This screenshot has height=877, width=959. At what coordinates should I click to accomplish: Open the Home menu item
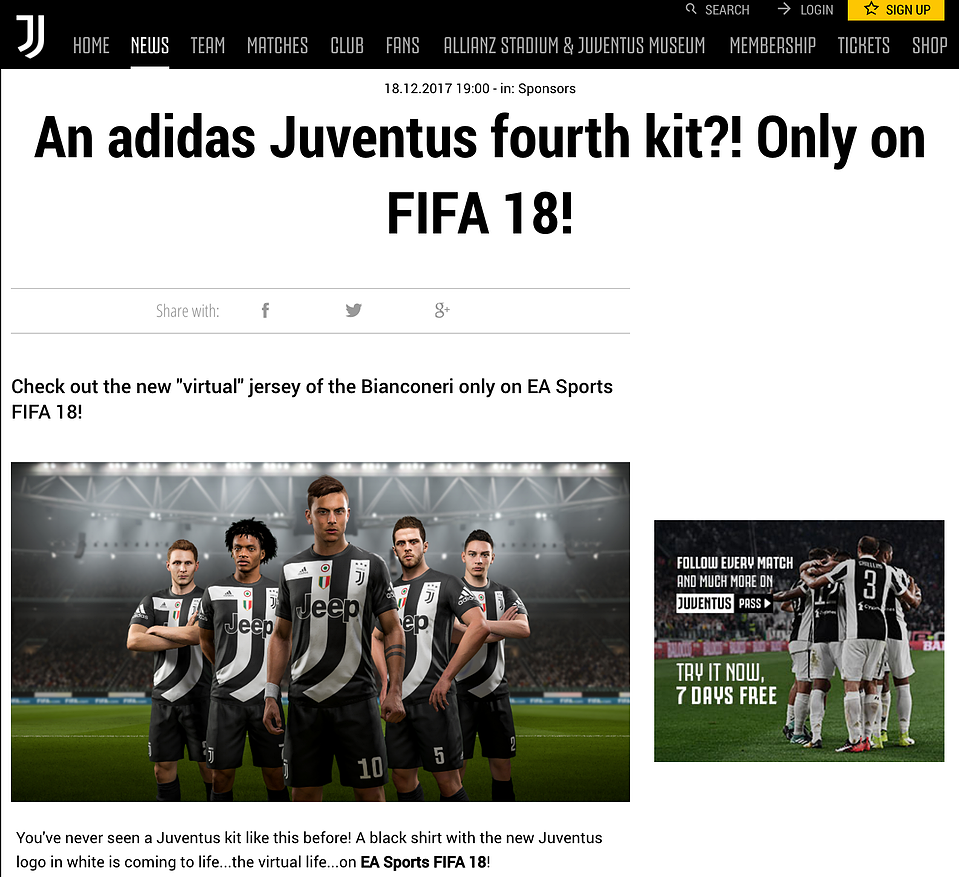coord(91,45)
